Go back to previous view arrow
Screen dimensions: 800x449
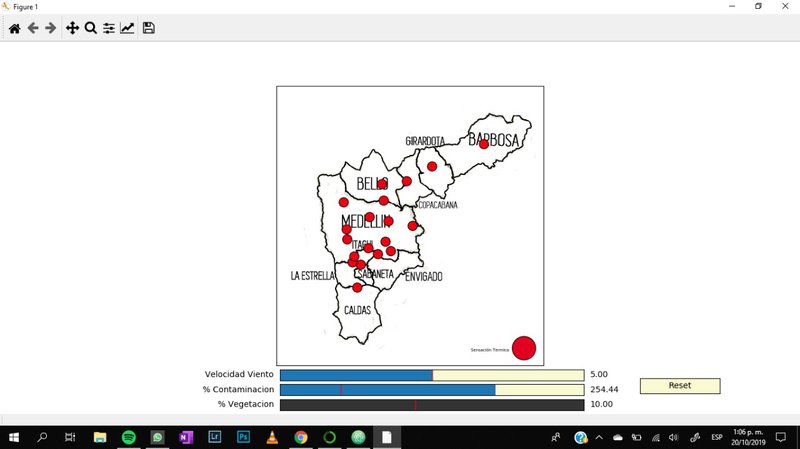pos(33,29)
